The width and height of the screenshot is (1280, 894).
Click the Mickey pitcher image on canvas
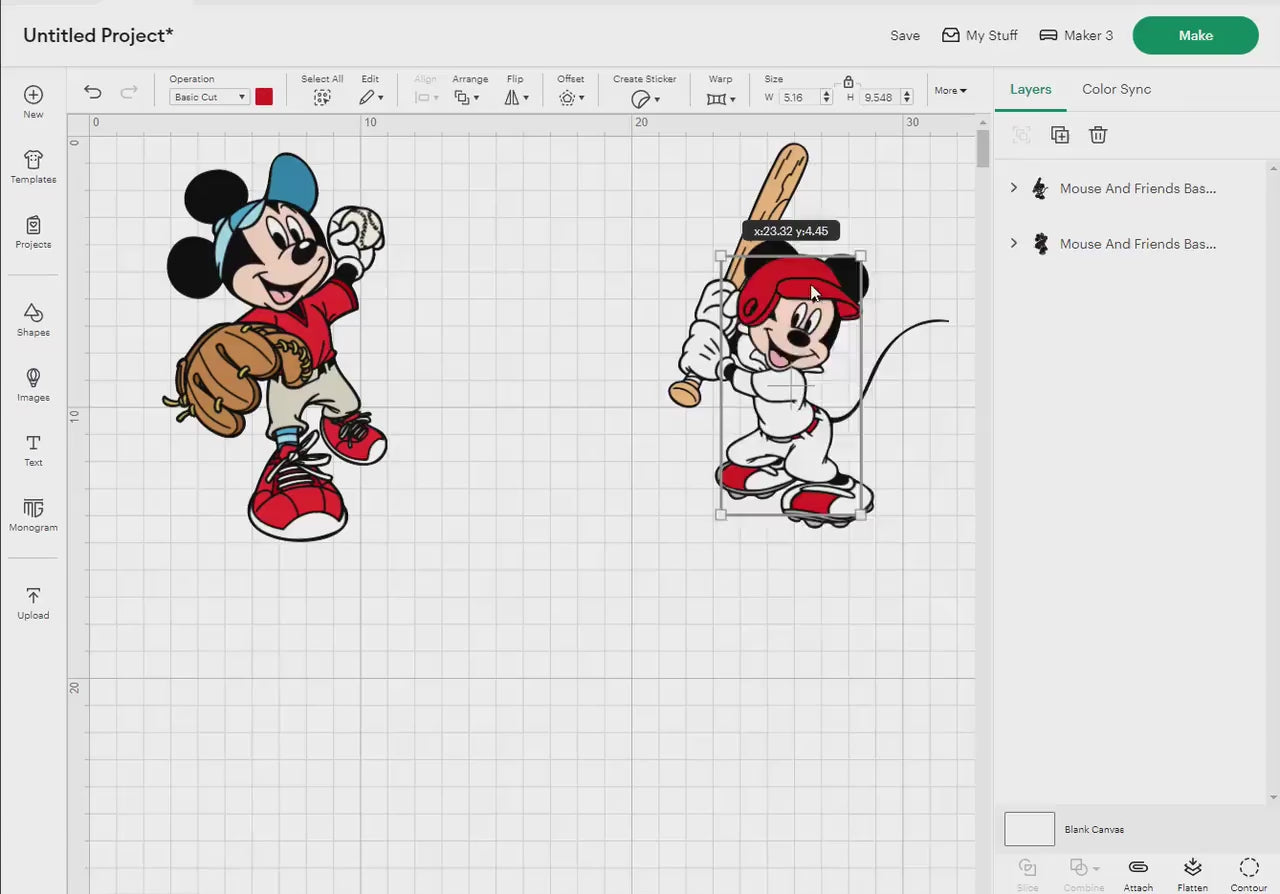point(277,345)
